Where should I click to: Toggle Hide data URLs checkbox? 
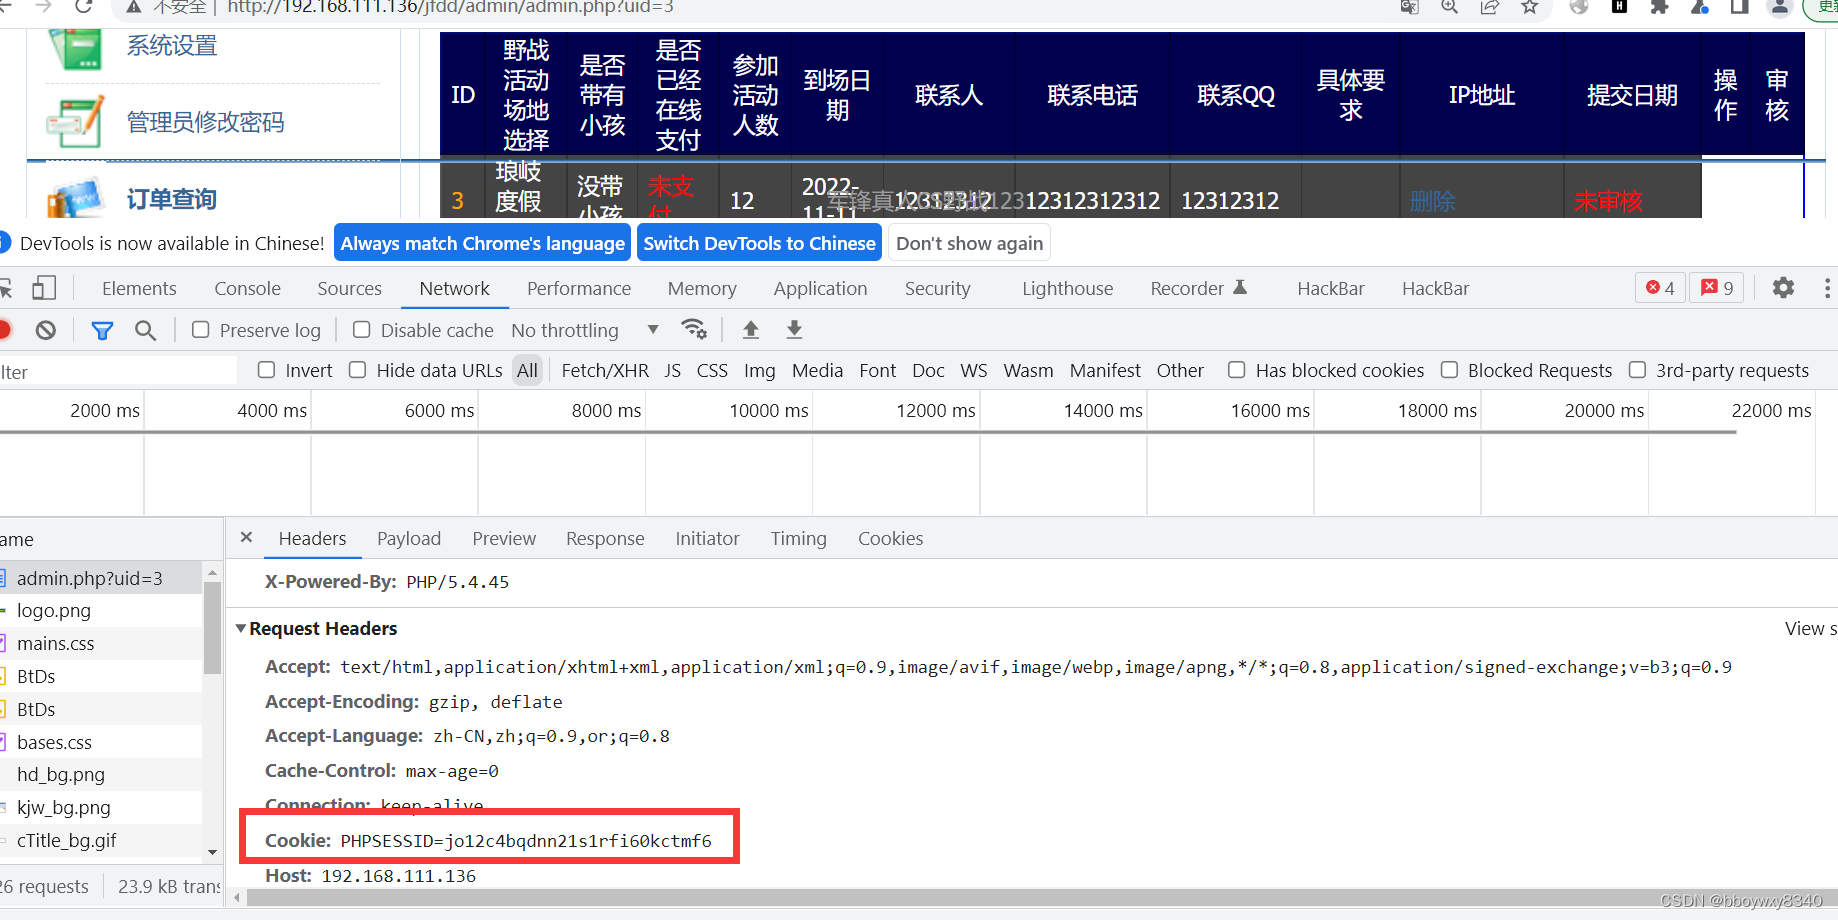coord(358,370)
